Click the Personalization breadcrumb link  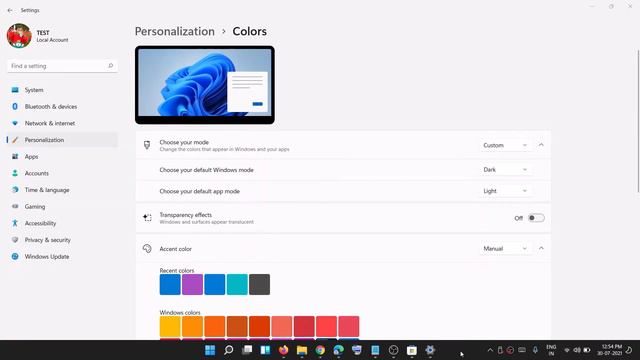point(175,31)
